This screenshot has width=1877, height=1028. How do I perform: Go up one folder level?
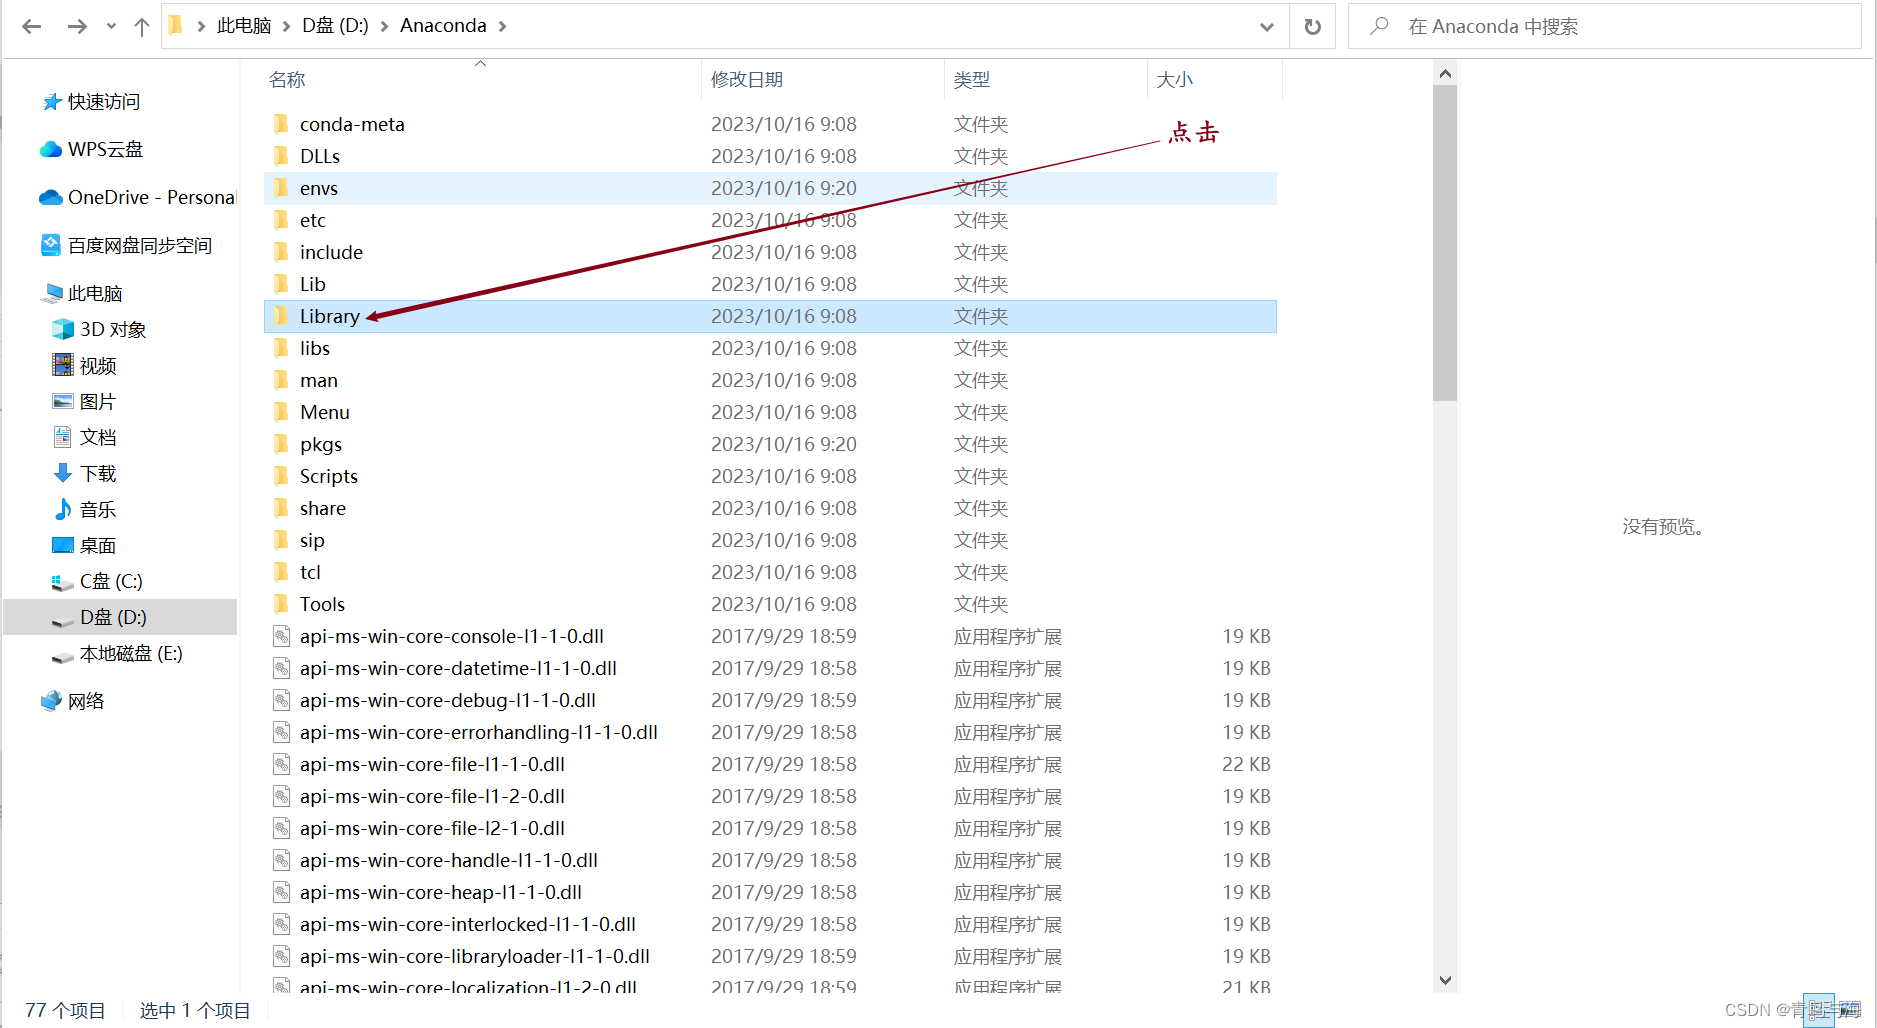(x=141, y=26)
